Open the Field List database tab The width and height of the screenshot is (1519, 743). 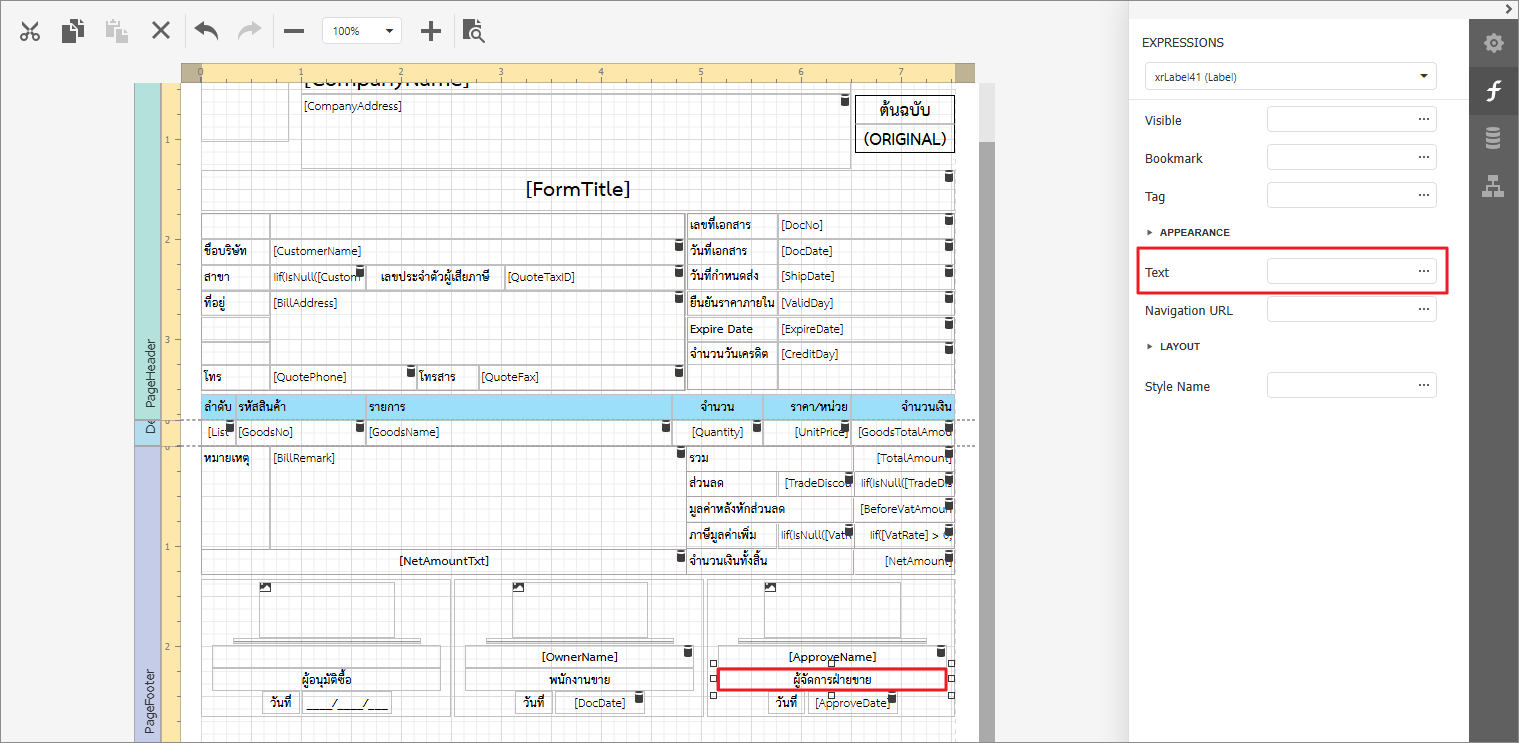pos(1493,139)
